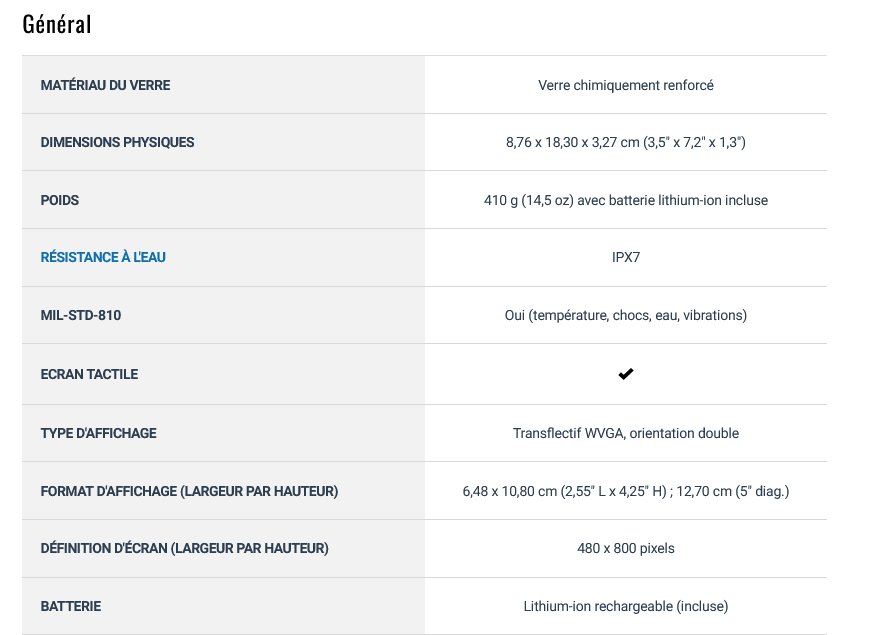The height and width of the screenshot is (635, 884).
Task: Select the Transflectif WVGA, orientation double value
Action: [626, 433]
